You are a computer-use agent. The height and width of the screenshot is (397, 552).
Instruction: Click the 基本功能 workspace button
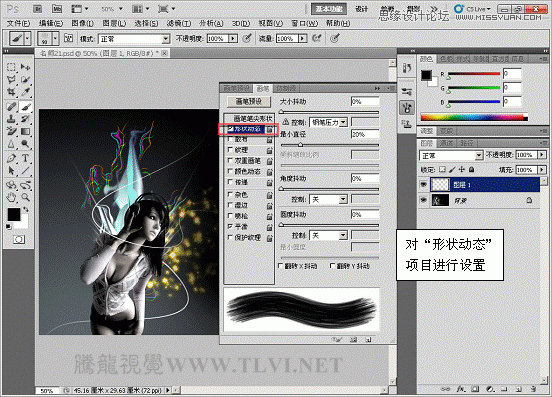click(329, 9)
